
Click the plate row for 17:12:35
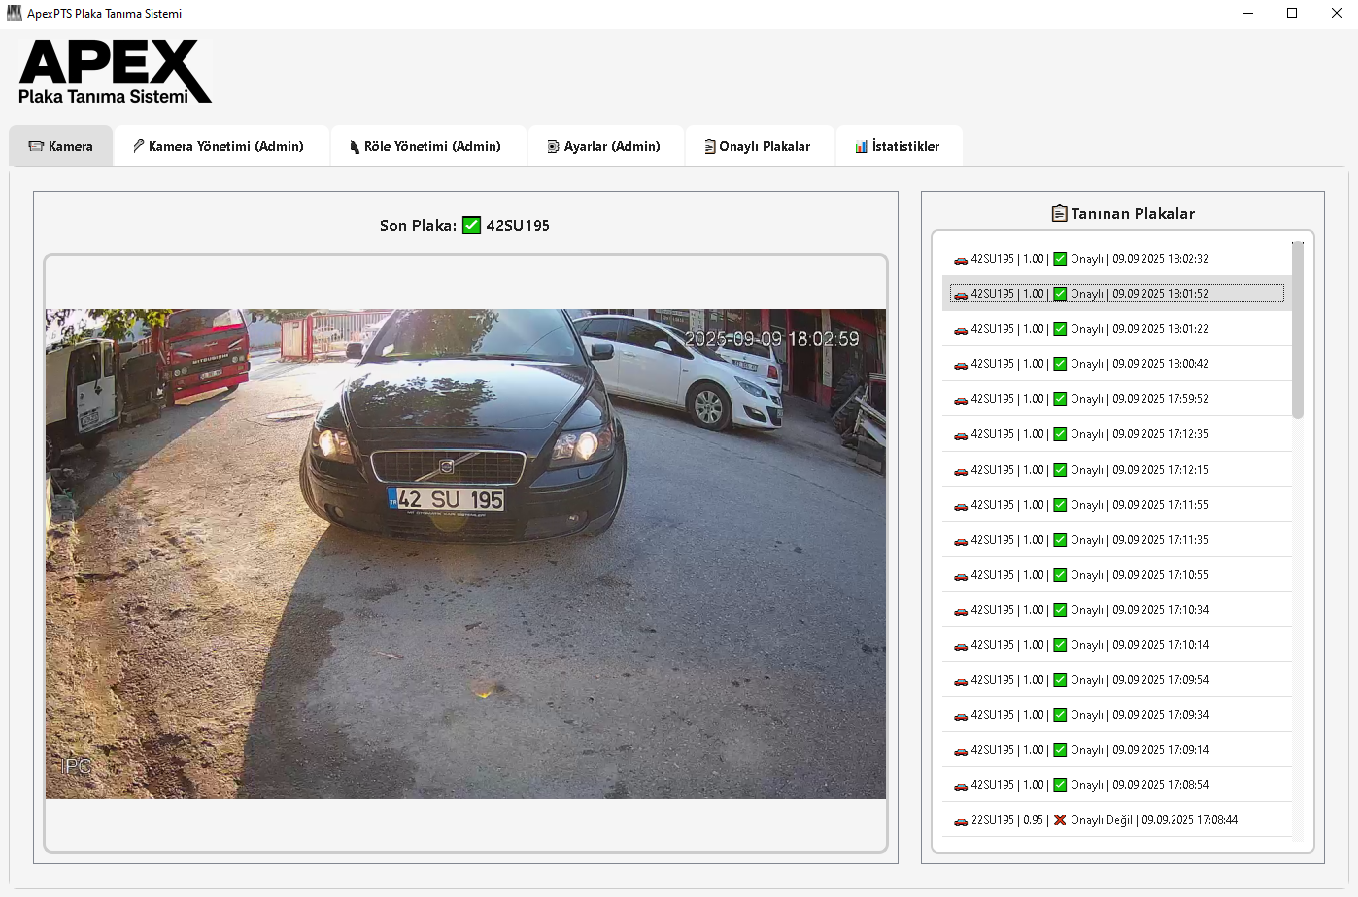(1116, 434)
